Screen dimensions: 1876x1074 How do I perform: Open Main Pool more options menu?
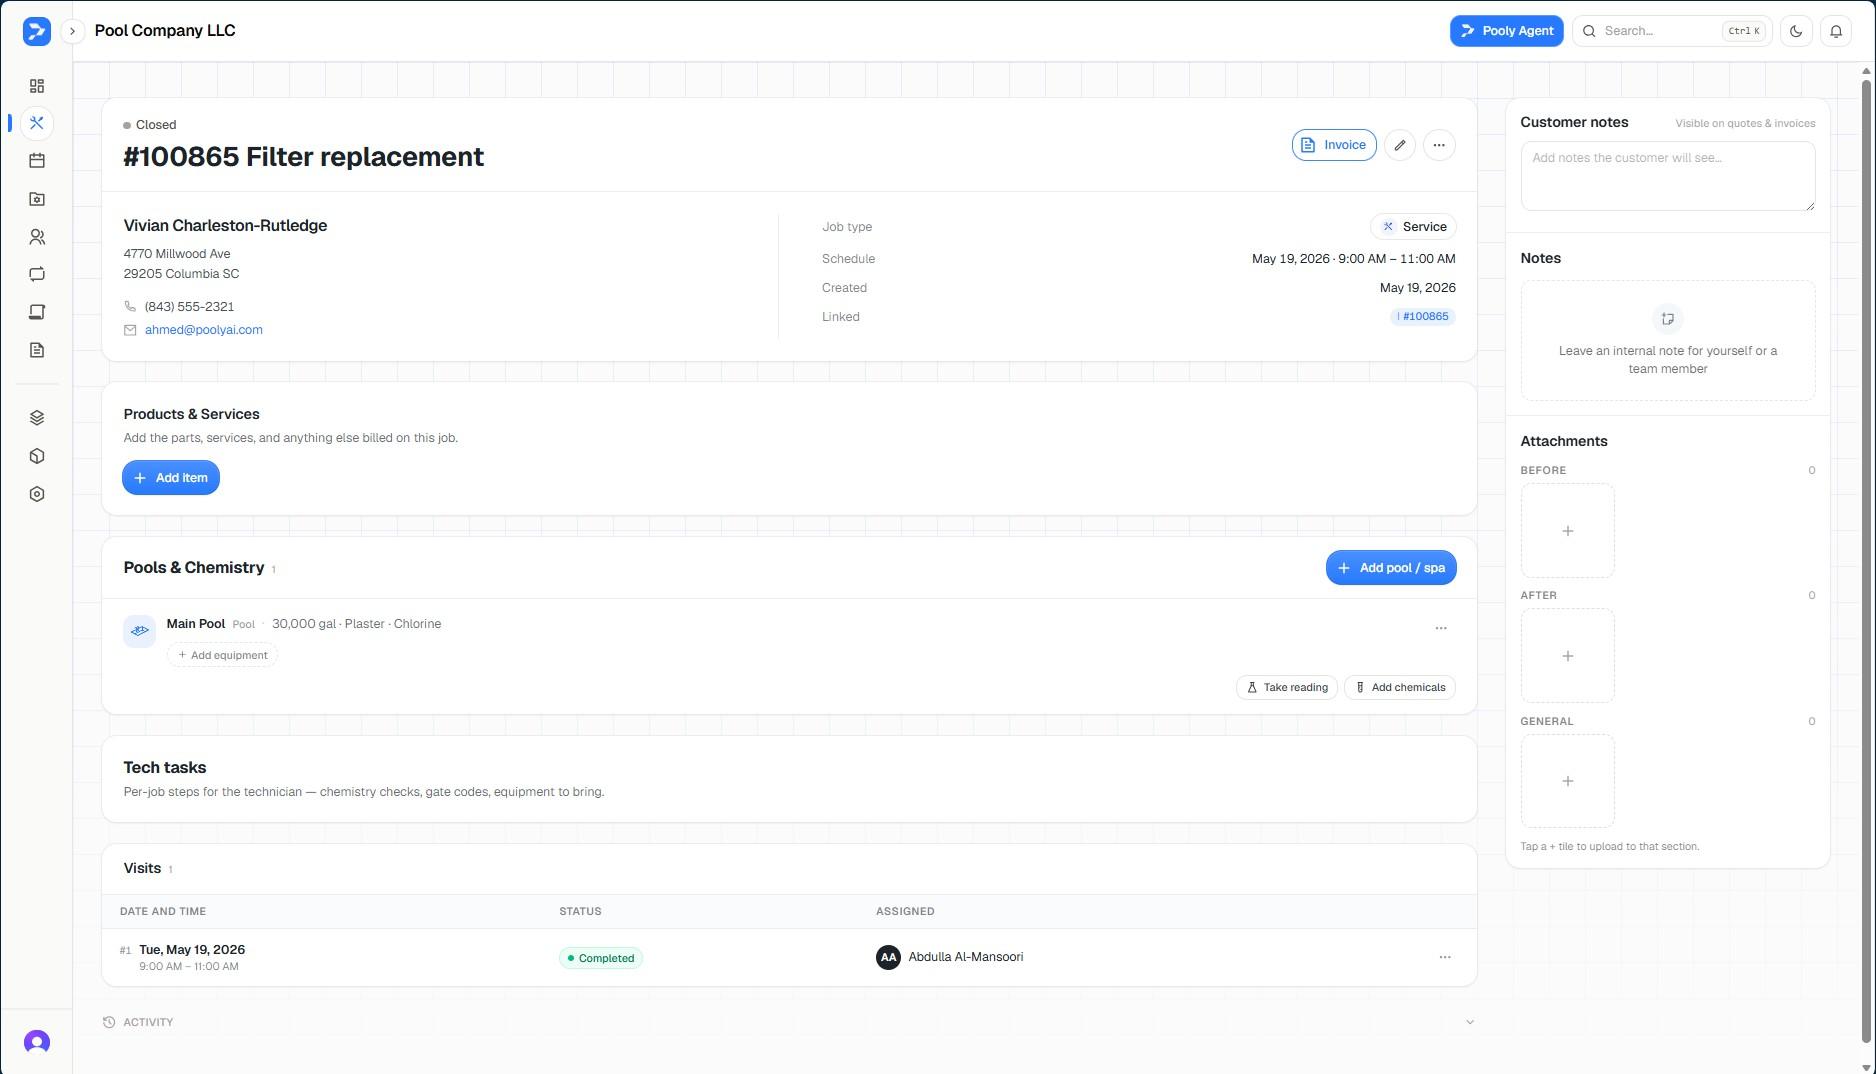point(1441,628)
